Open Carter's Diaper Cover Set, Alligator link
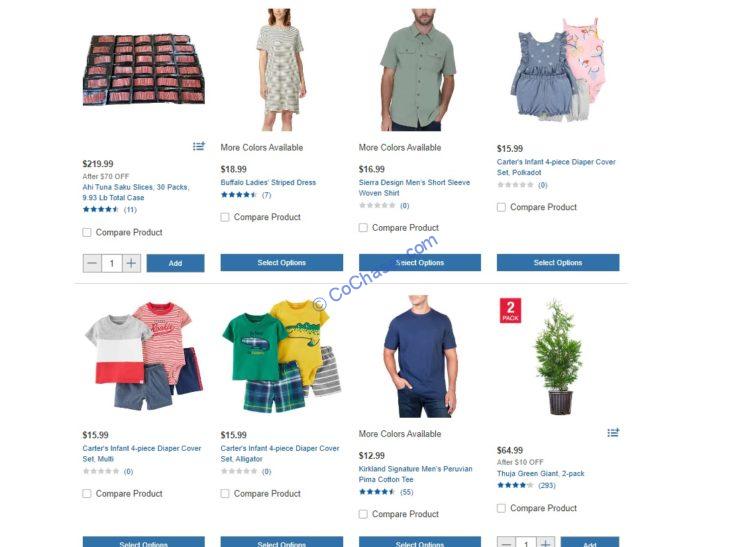 280,453
